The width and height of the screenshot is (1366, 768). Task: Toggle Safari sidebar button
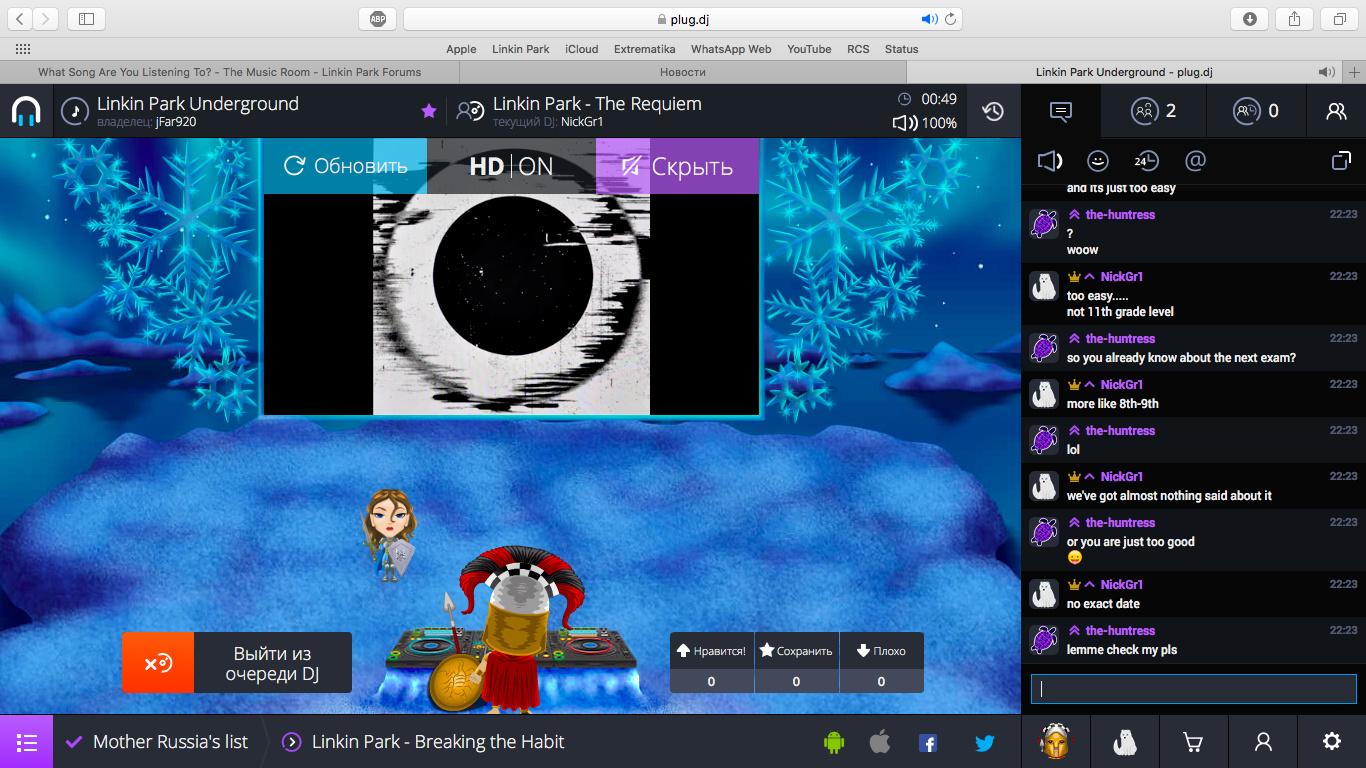click(x=86, y=19)
